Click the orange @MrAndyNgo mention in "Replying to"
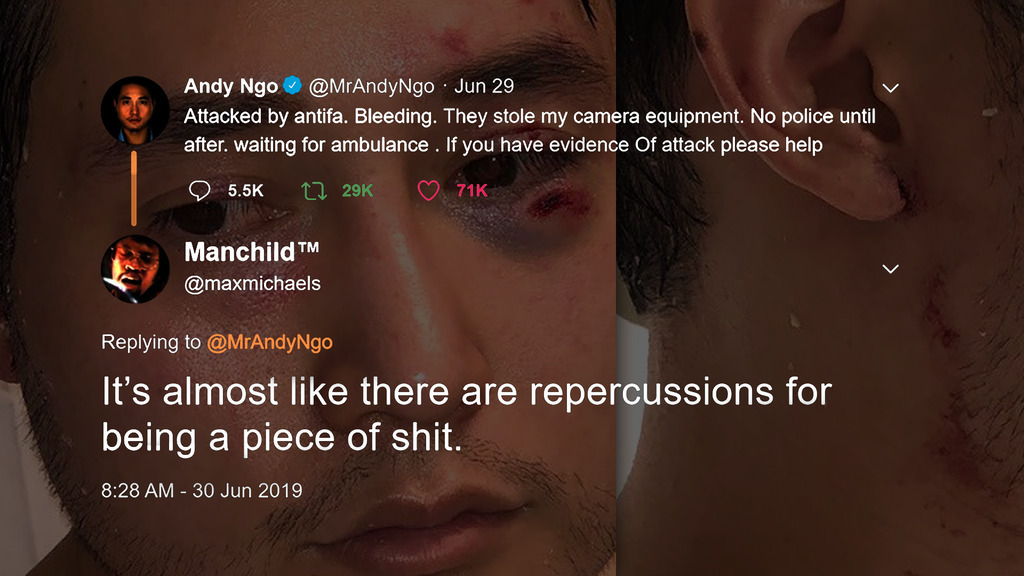This screenshot has height=576, width=1024. click(x=269, y=342)
